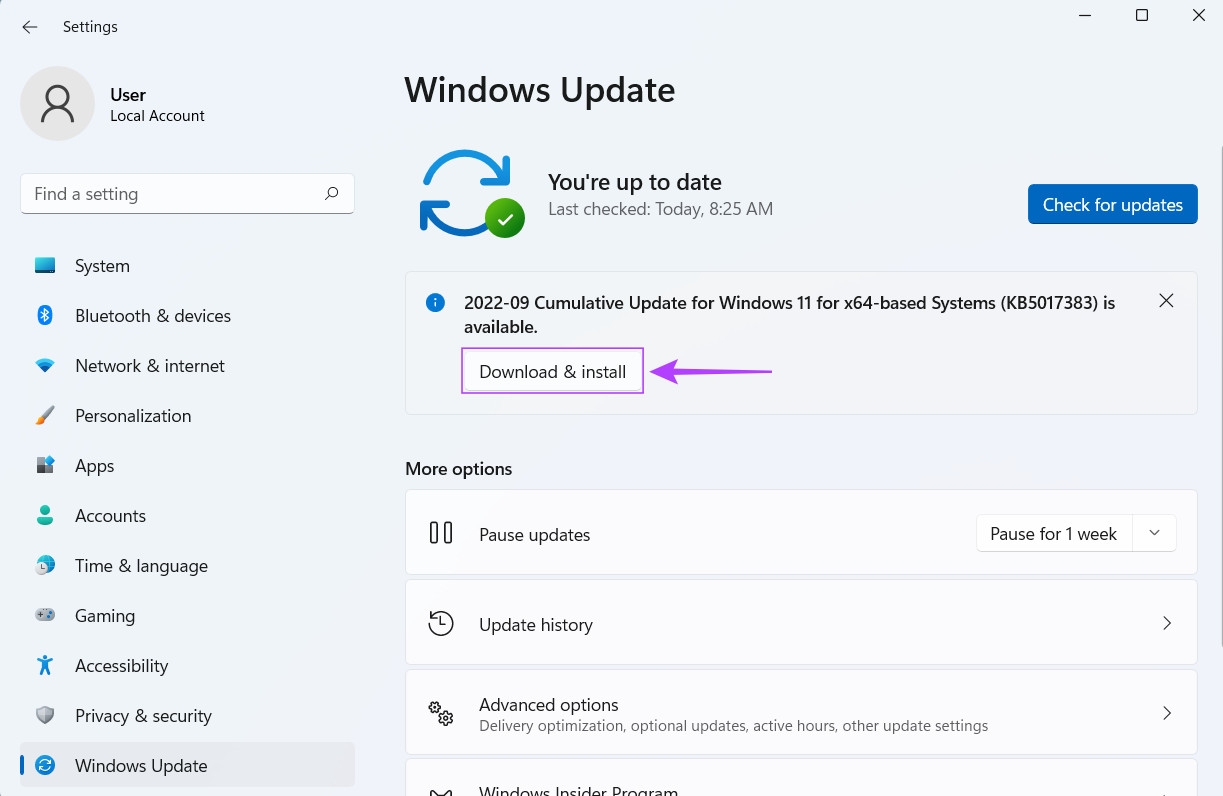Open the pause duration dropdown arrow
1223x796 pixels.
coord(1155,533)
